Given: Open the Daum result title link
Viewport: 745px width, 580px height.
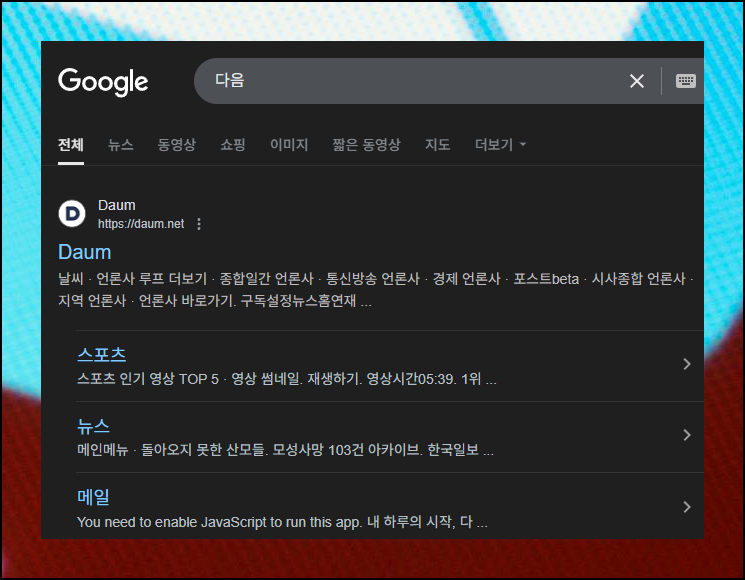Looking at the screenshot, I should (85, 252).
